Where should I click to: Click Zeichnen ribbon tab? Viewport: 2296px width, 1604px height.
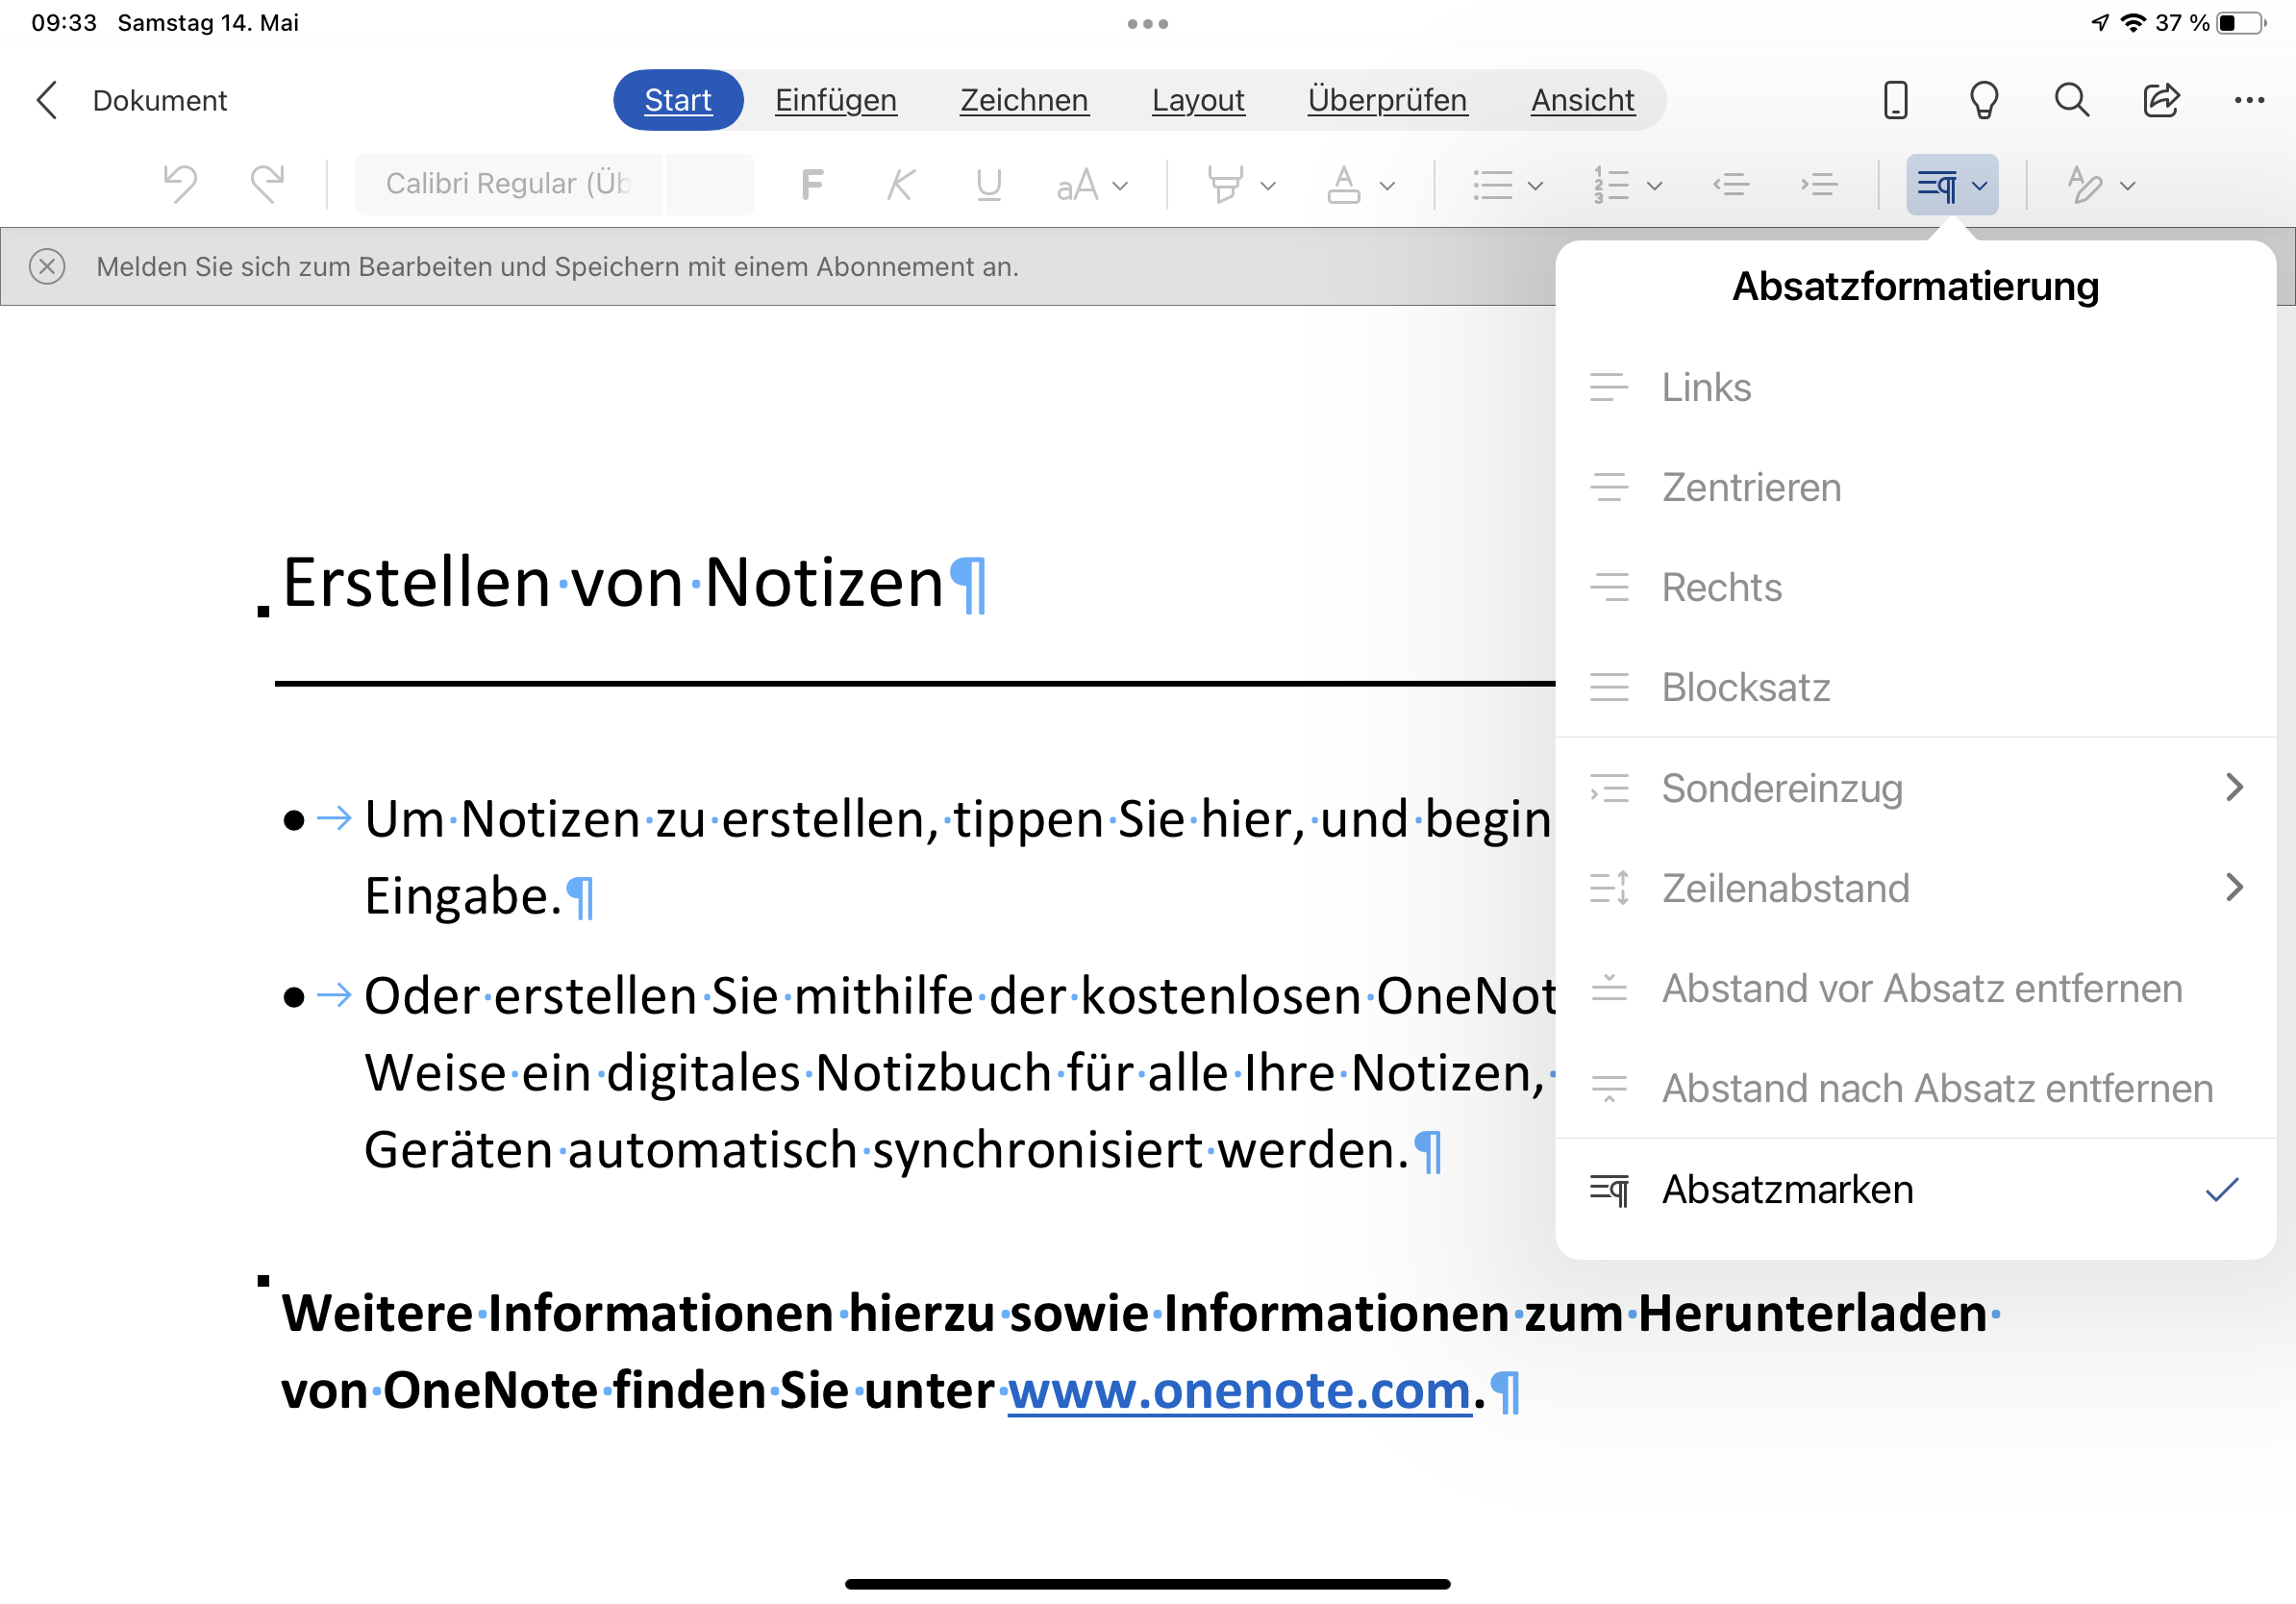pyautogui.click(x=1021, y=98)
